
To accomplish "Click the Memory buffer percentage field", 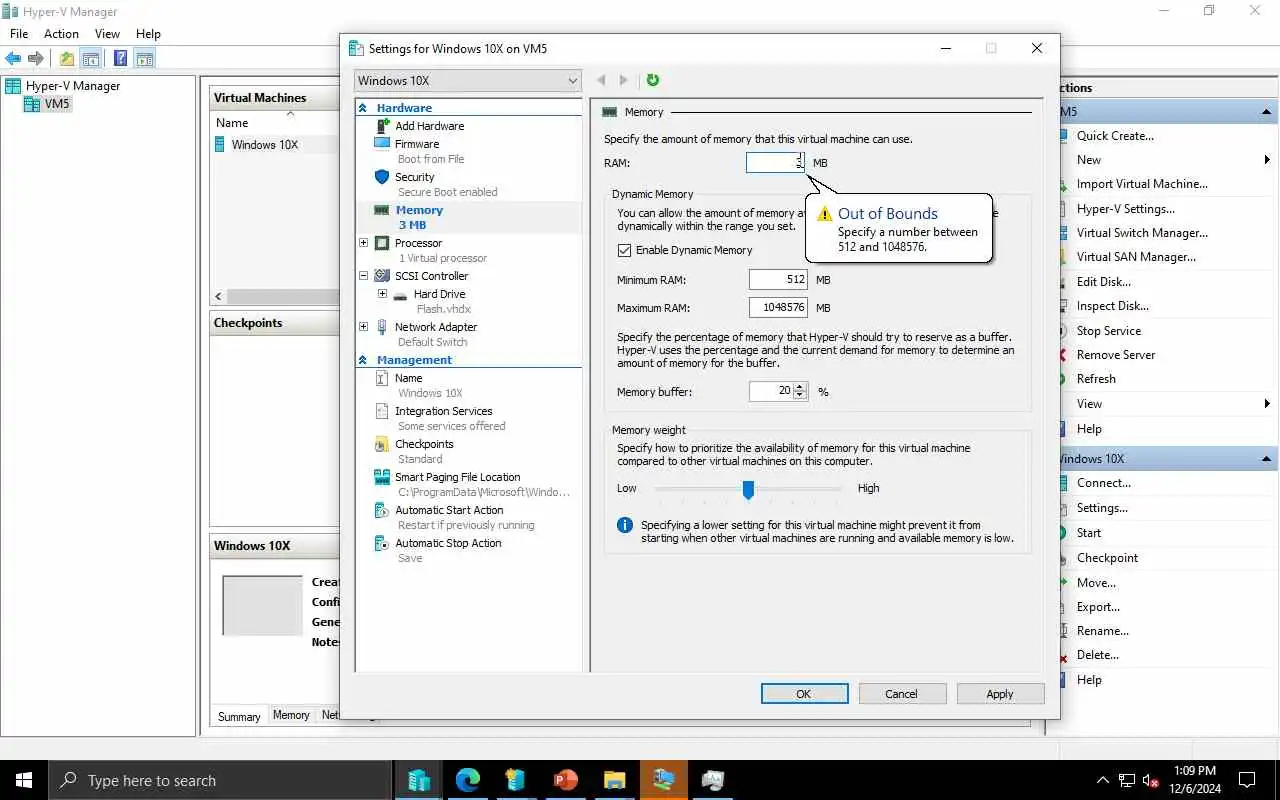I will pyautogui.click(x=771, y=392).
